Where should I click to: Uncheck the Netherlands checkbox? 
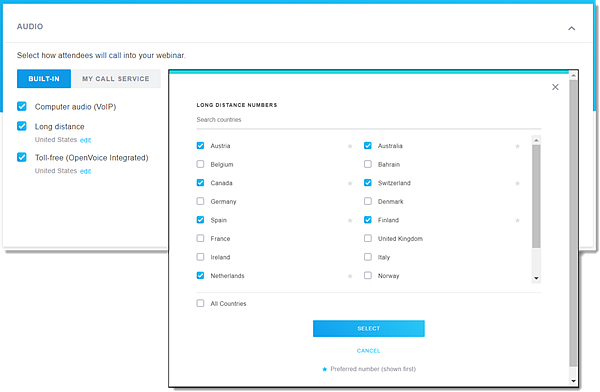click(x=200, y=276)
